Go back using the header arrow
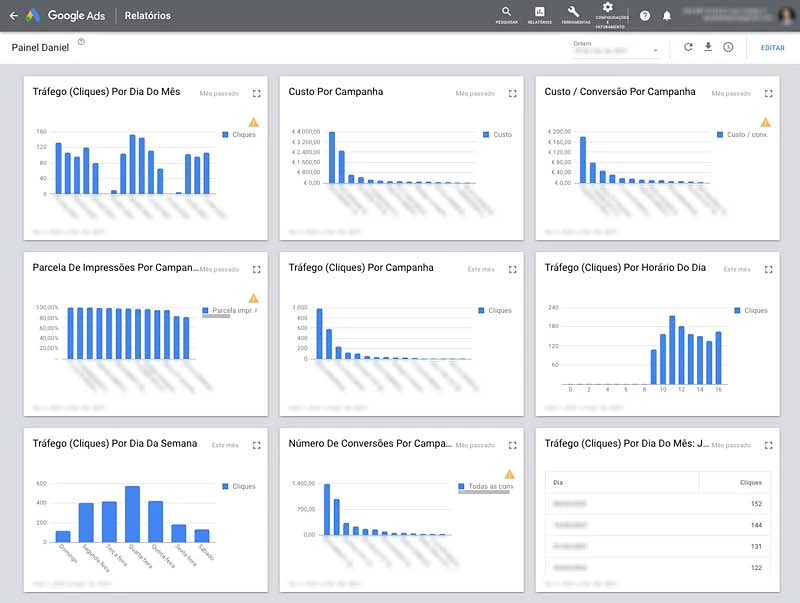Viewport: 800px width, 603px height. 14,16
